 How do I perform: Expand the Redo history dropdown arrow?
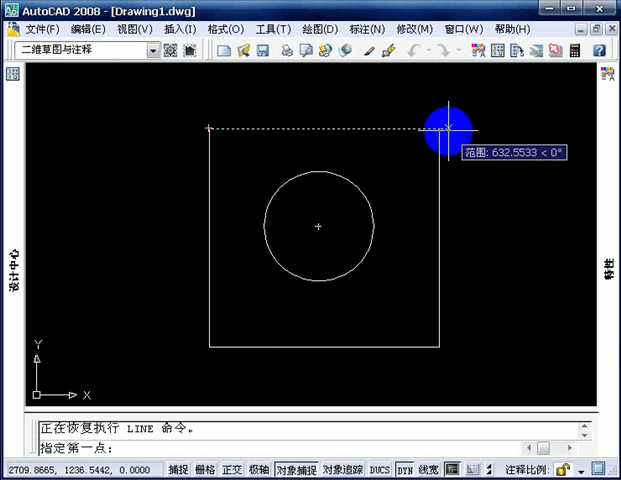coord(459,50)
